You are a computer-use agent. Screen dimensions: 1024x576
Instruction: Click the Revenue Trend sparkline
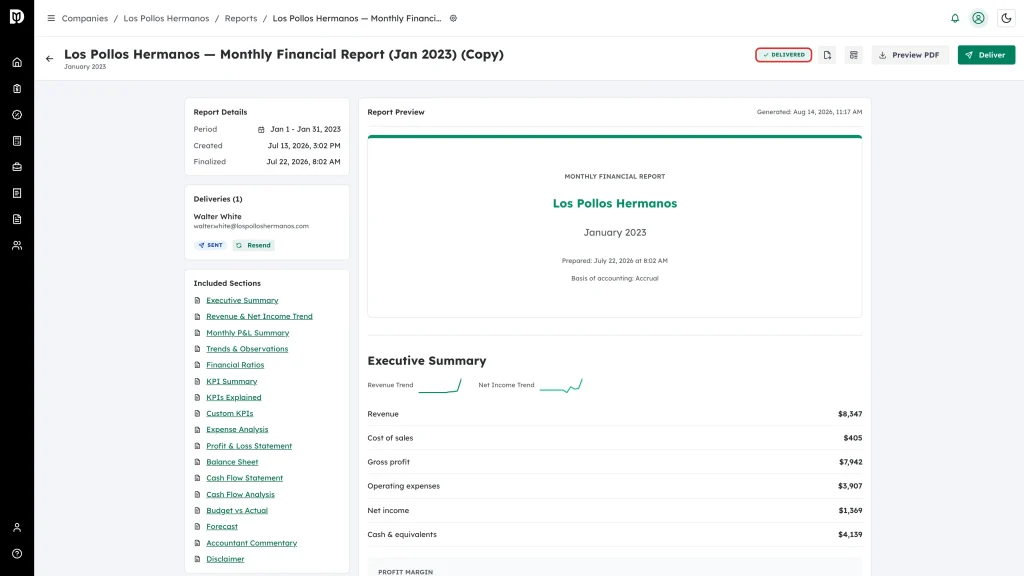[440, 385]
